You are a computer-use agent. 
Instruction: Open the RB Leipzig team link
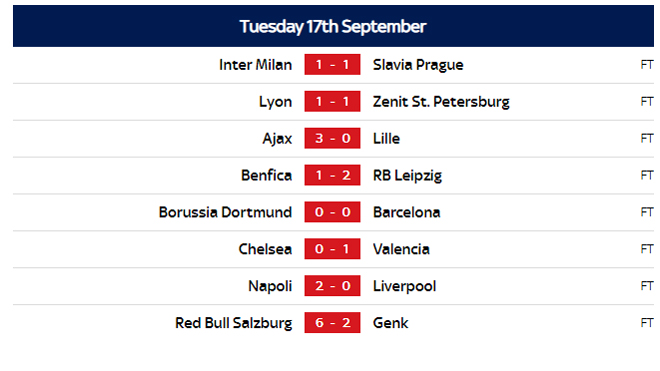click(407, 176)
